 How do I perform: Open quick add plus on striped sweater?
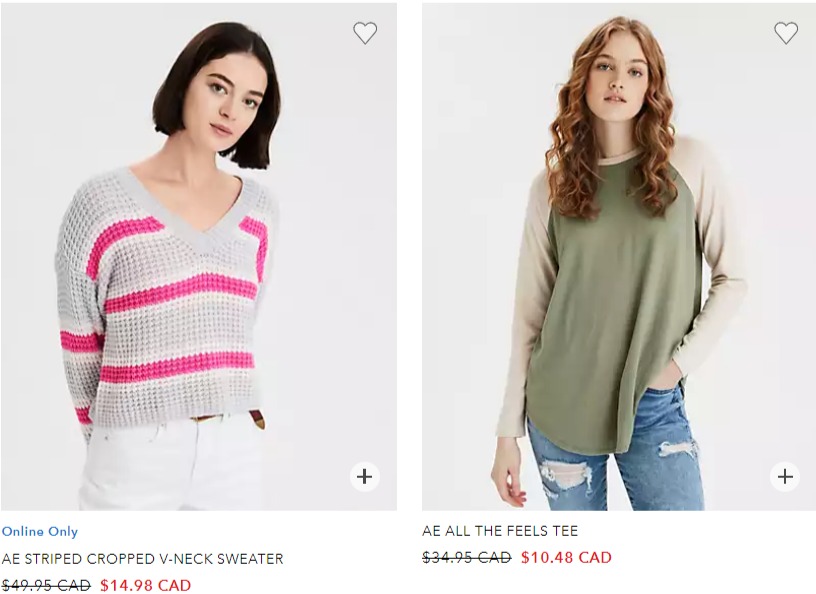365,476
